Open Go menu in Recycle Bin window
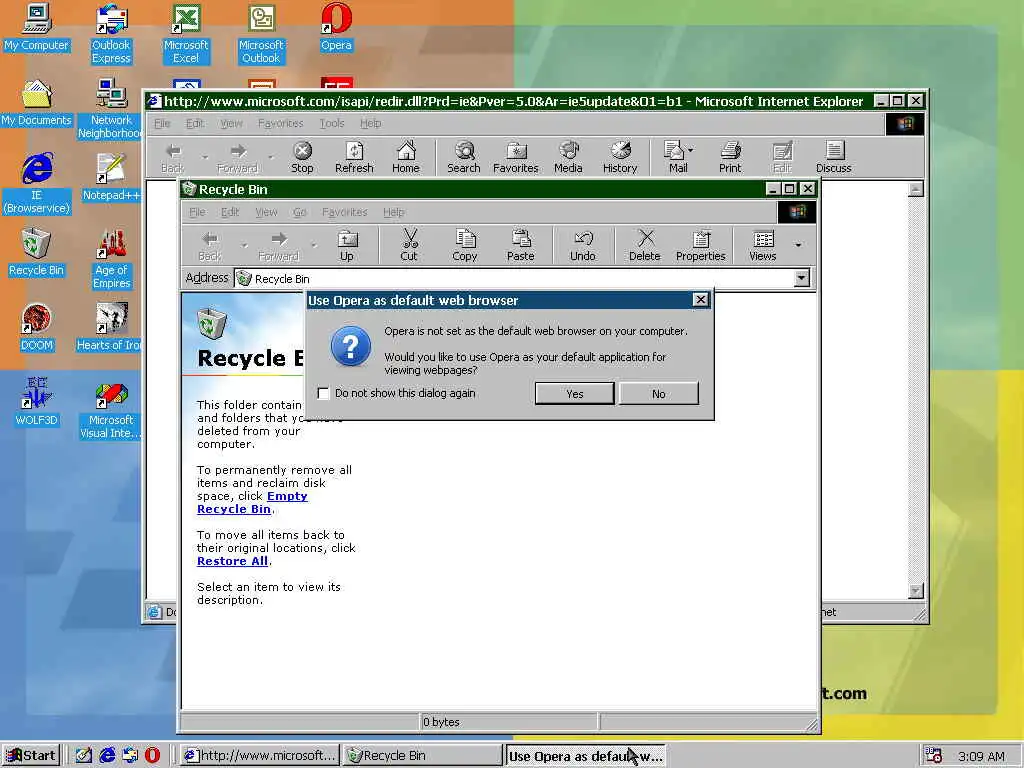 pyautogui.click(x=300, y=212)
